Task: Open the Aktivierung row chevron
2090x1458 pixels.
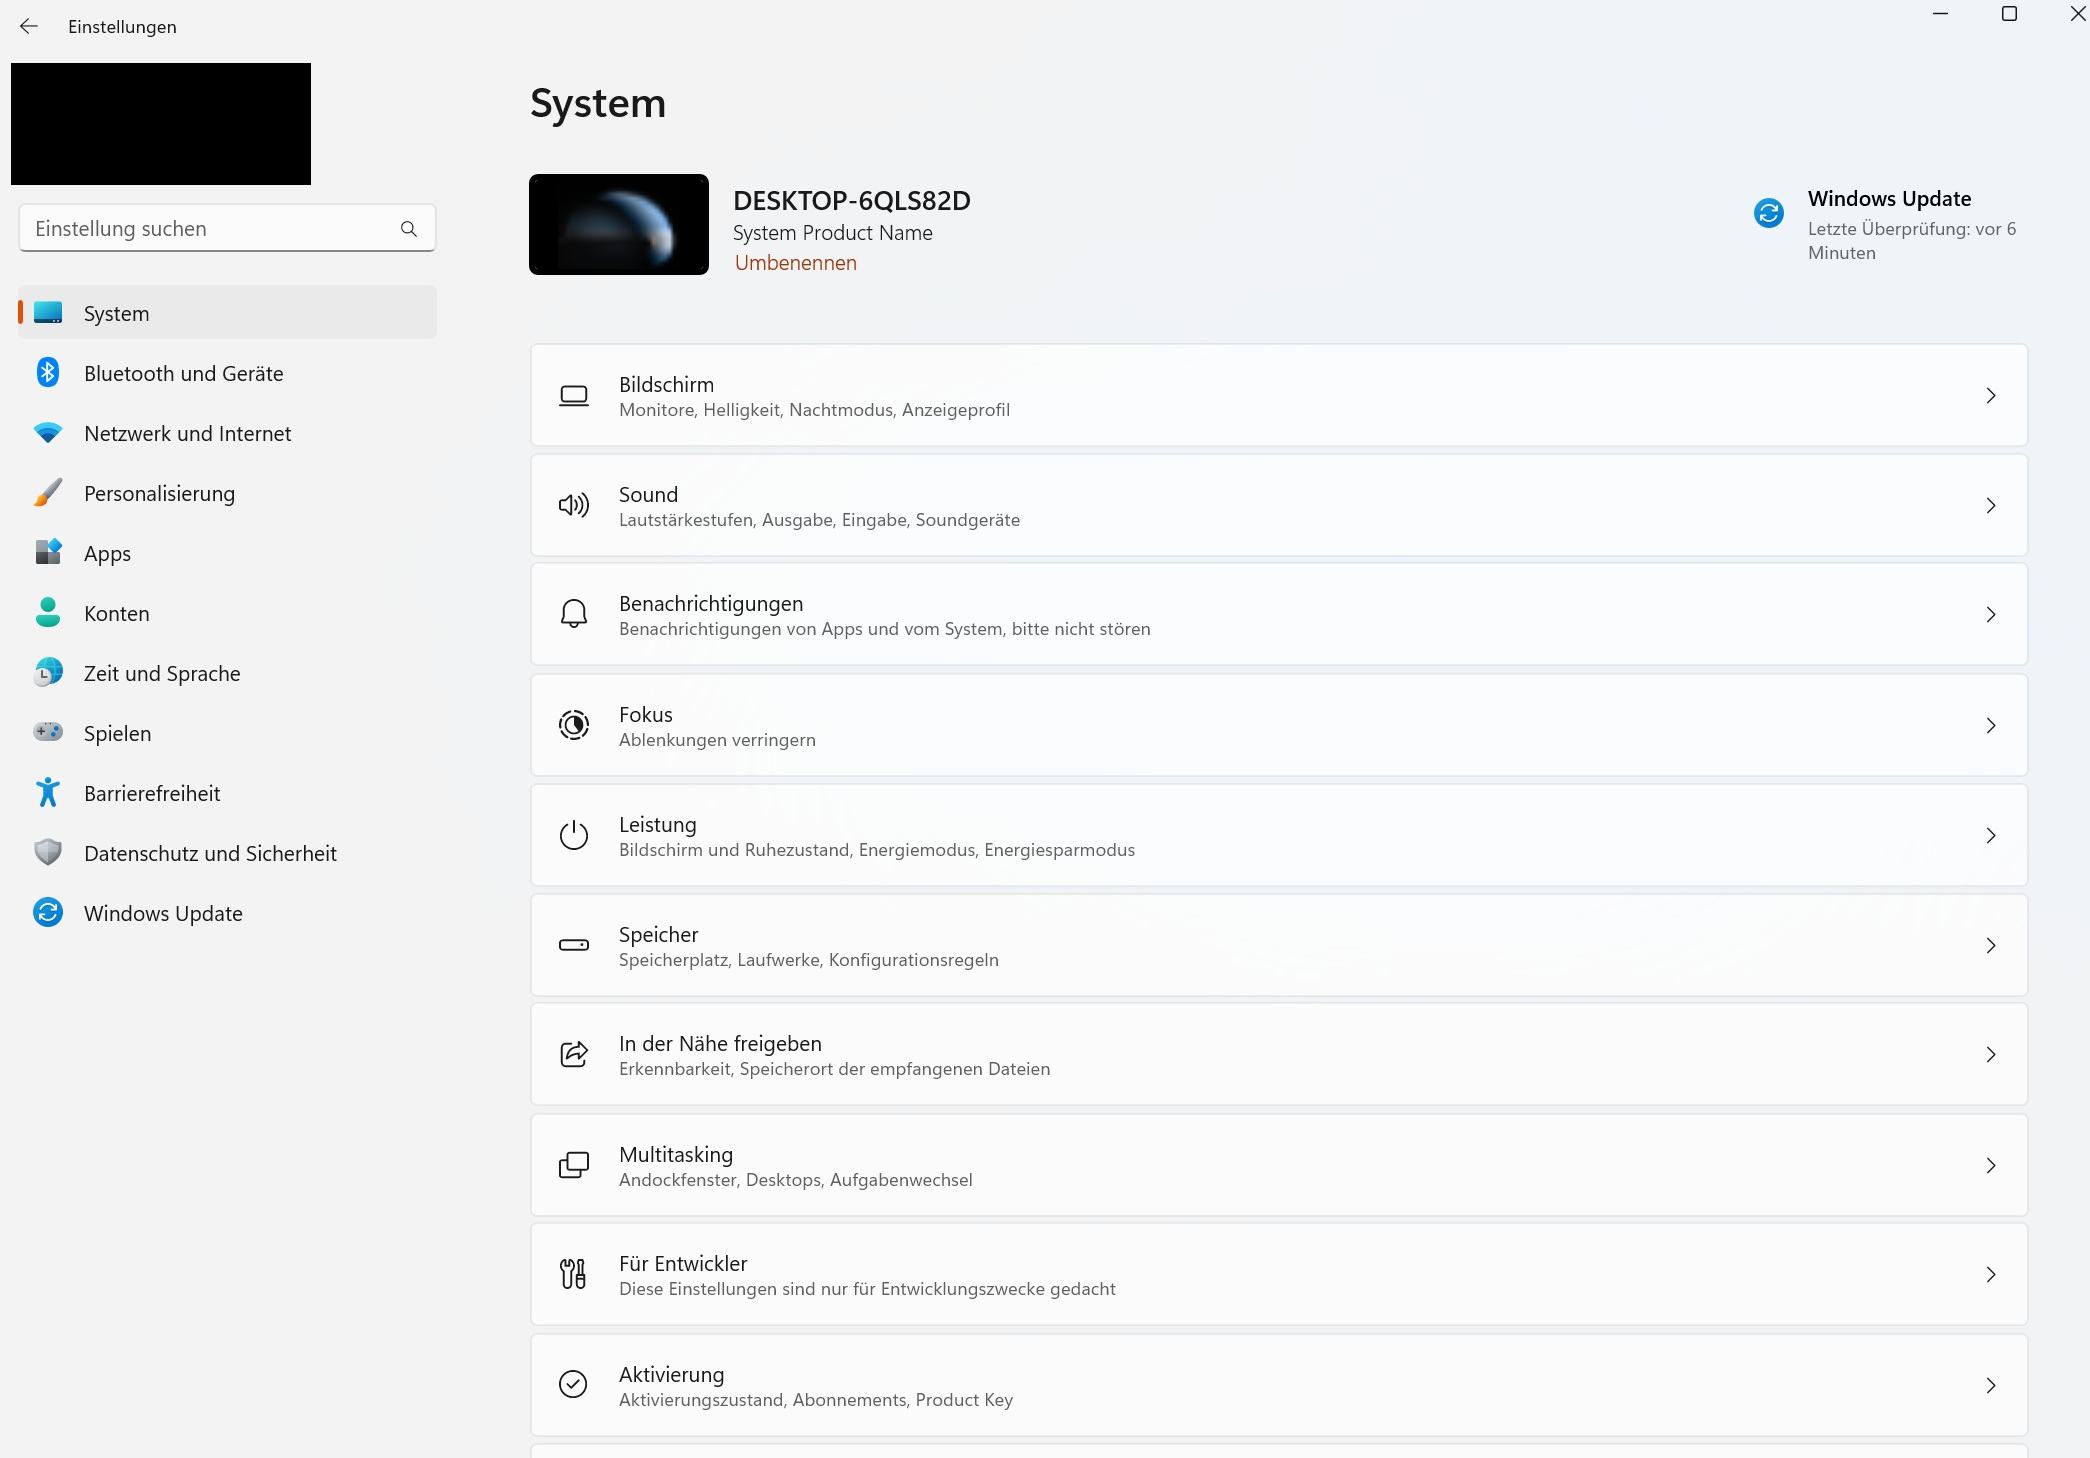Action: tap(1990, 1385)
